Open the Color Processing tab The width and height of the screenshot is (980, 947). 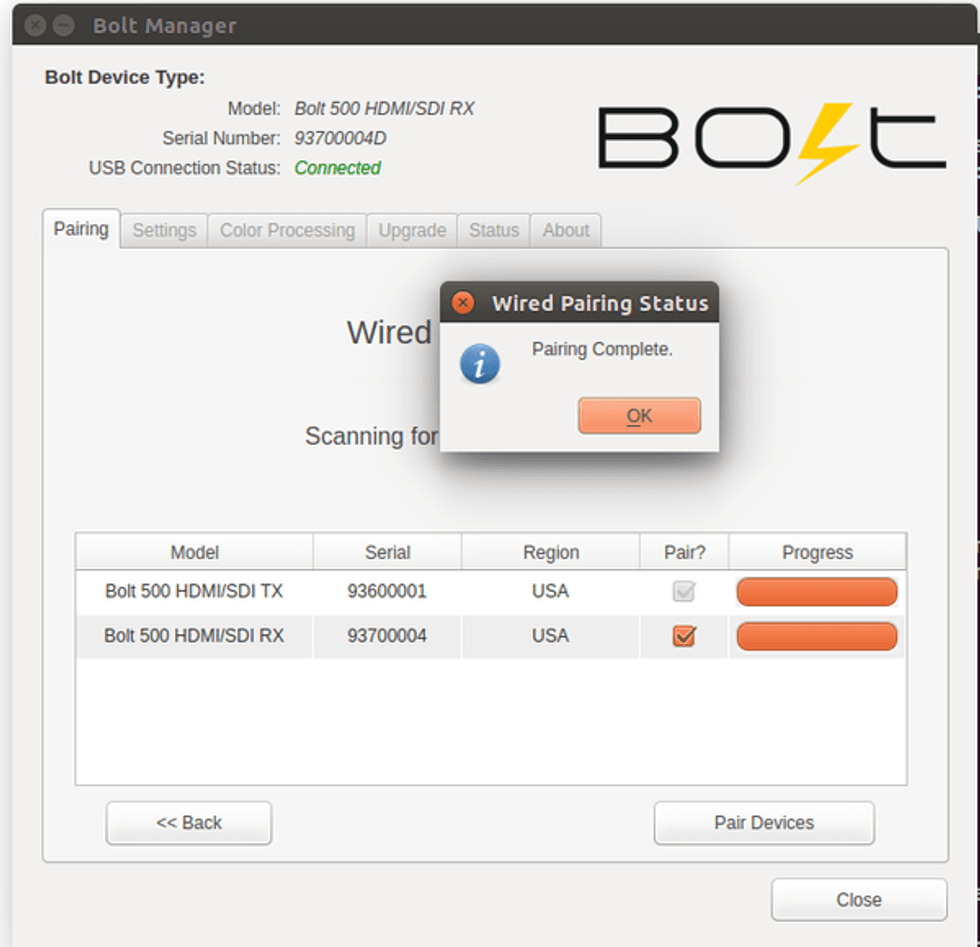coord(287,231)
